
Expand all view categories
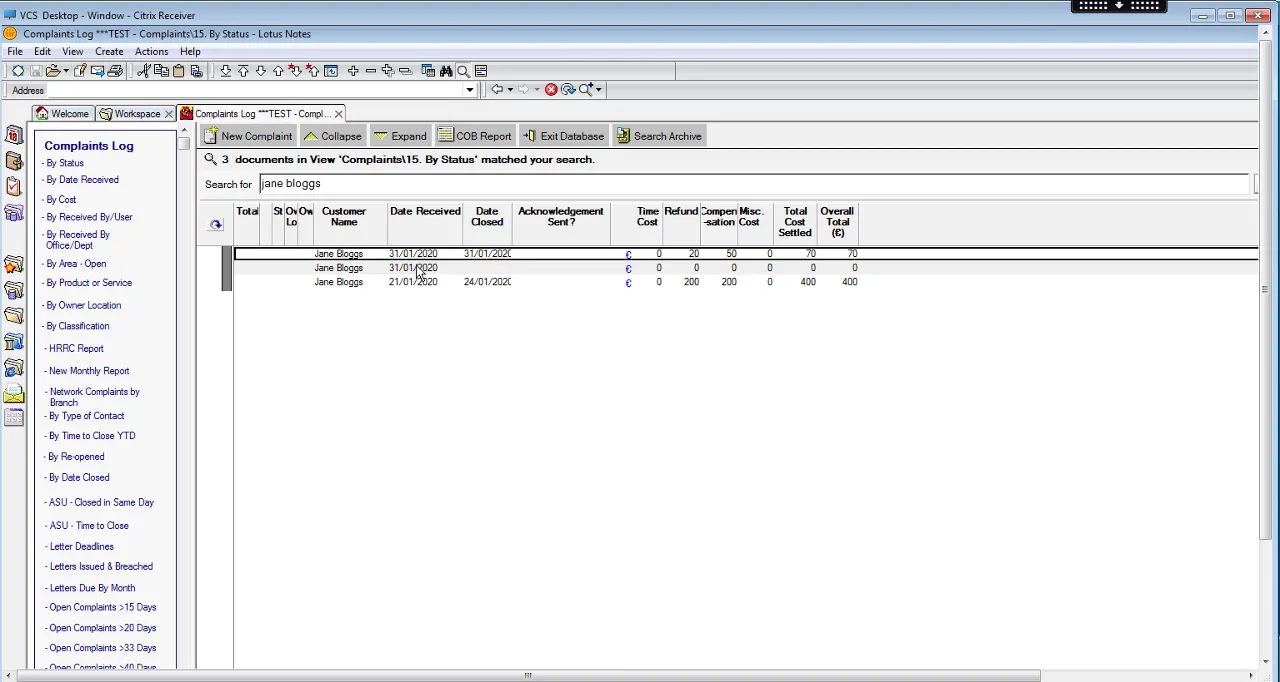point(400,136)
